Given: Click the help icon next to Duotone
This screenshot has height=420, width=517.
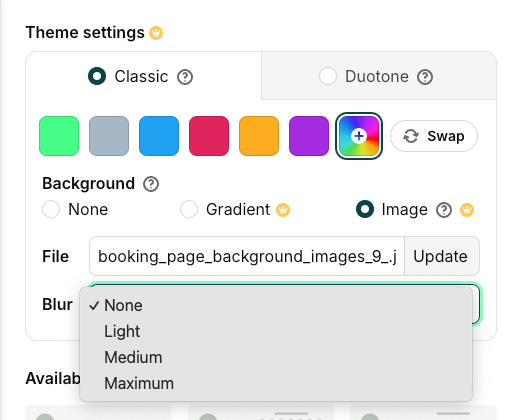Looking at the screenshot, I should [x=425, y=77].
